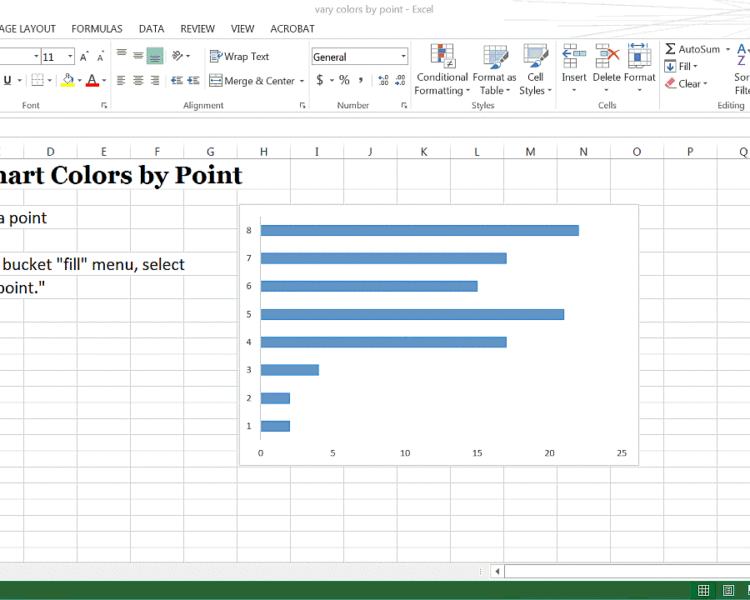Open the REVIEW ribbon tab
The image size is (750, 600).
(197, 29)
